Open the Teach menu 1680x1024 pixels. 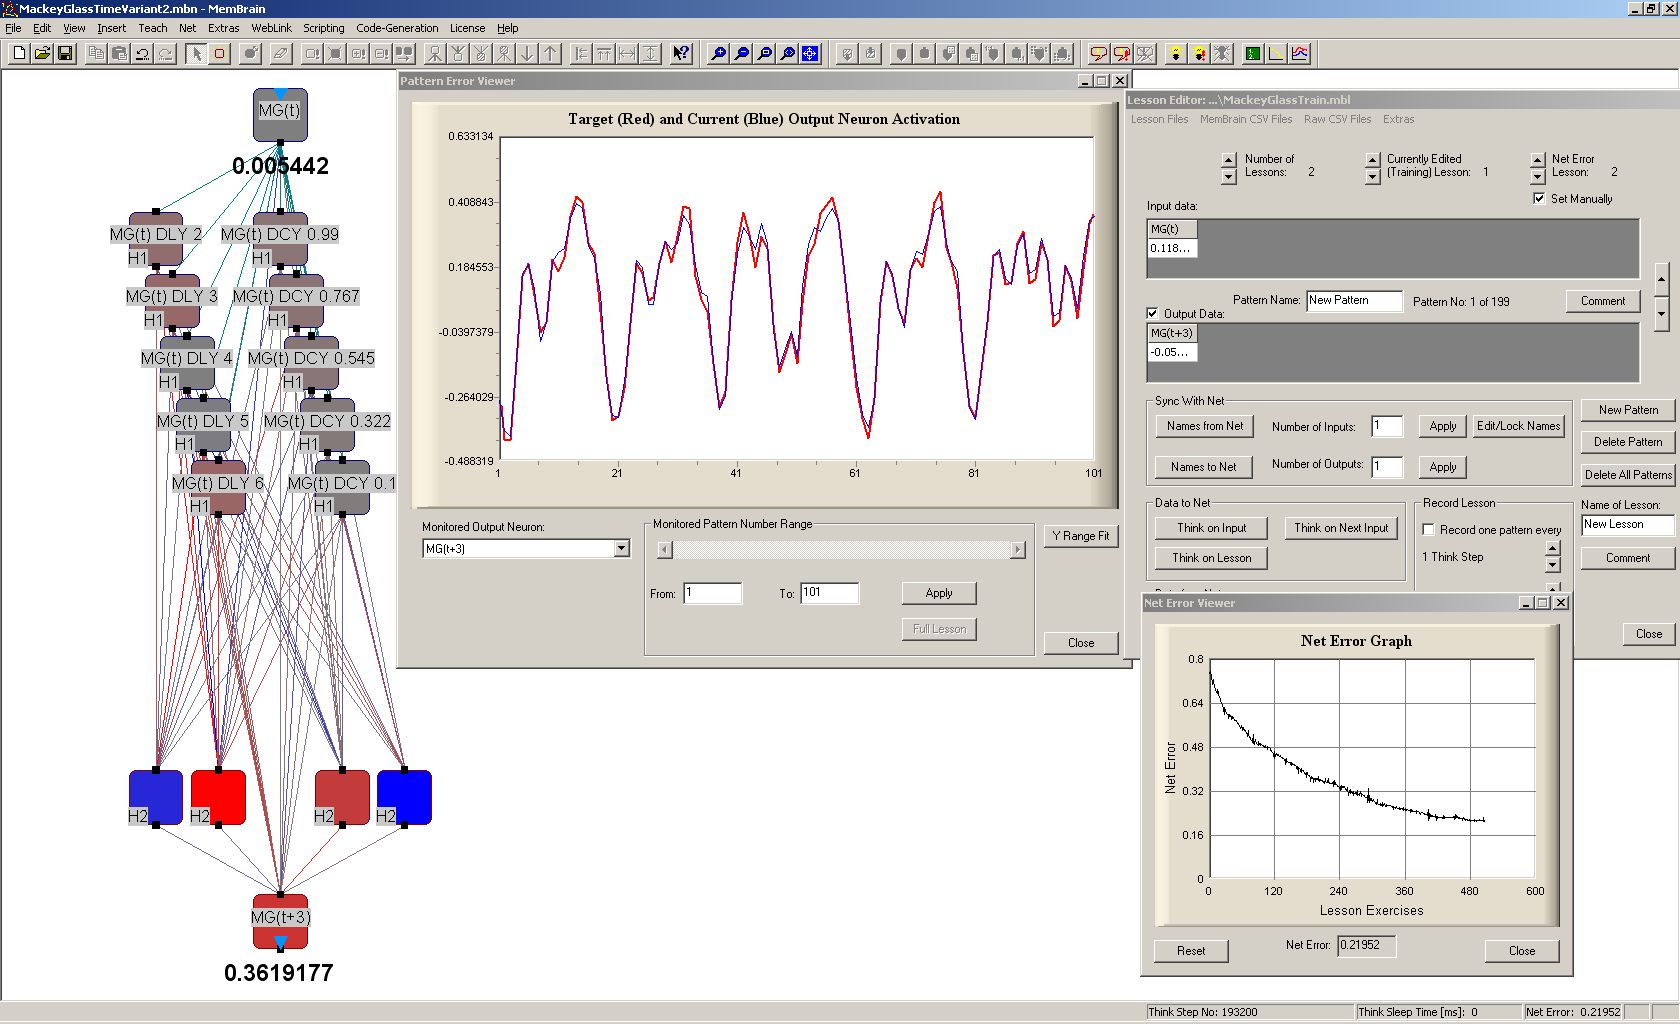pyautogui.click(x=152, y=28)
